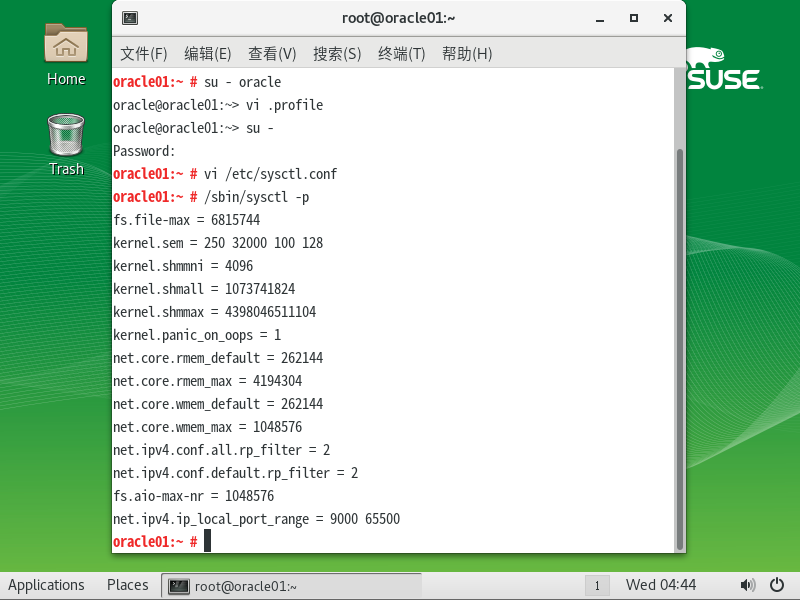Click the line 'kernel.shmmni = 4096'
This screenshot has height=600, width=800.
183,266
